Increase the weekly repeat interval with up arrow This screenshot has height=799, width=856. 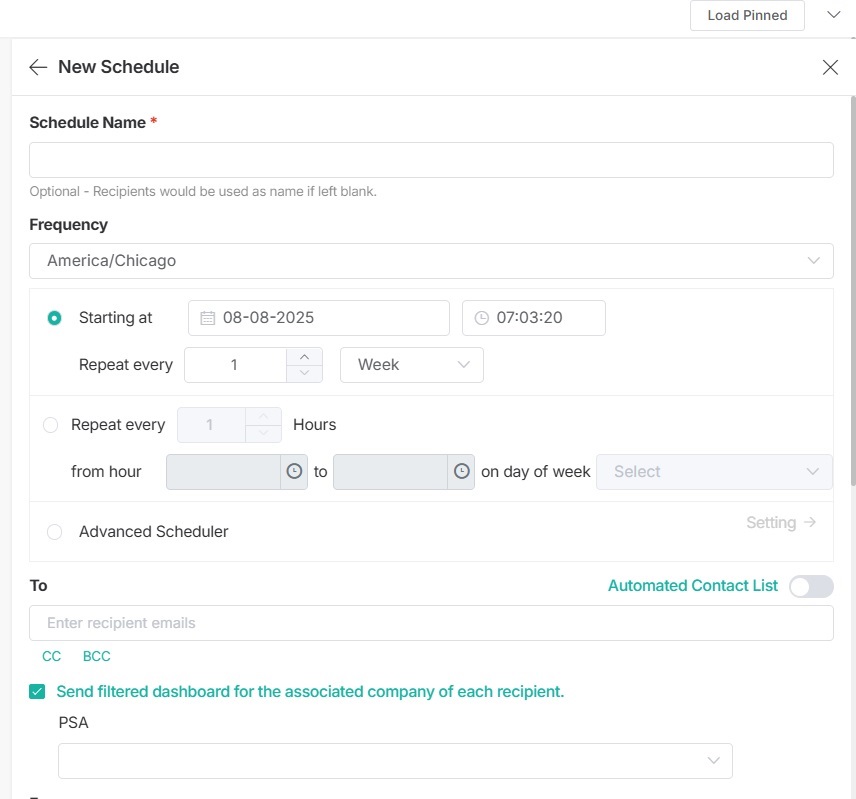tap(305, 356)
